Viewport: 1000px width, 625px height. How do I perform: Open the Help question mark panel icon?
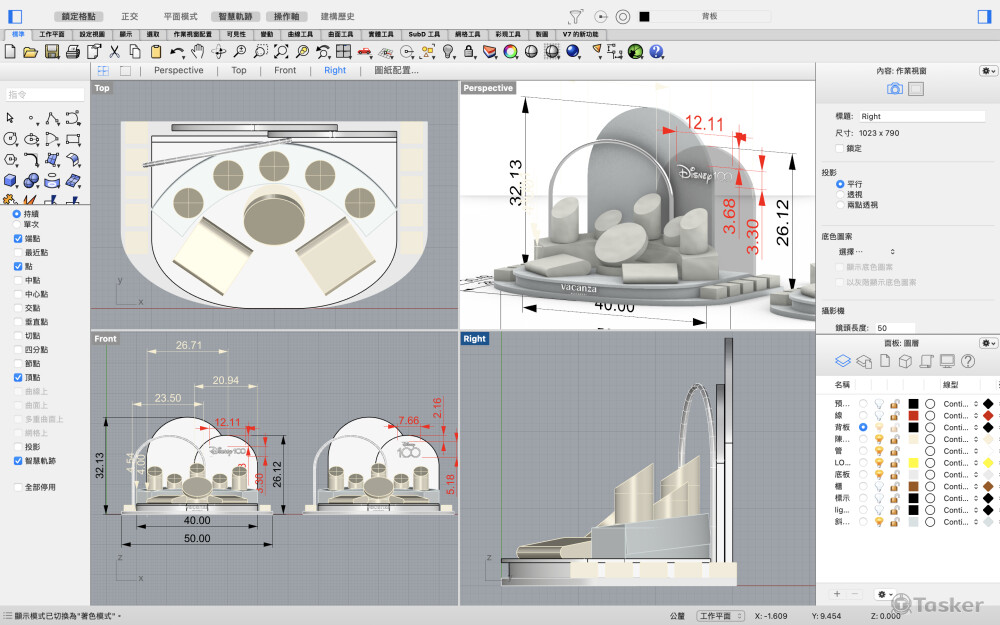[968, 361]
